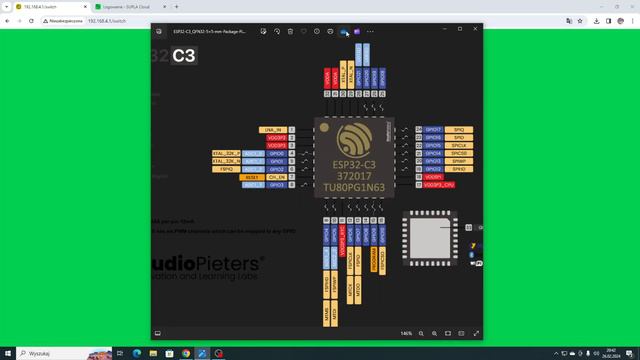Click the ESP32-C3 chip package thumbnail
640x360 pixels.
click(x=430, y=238)
